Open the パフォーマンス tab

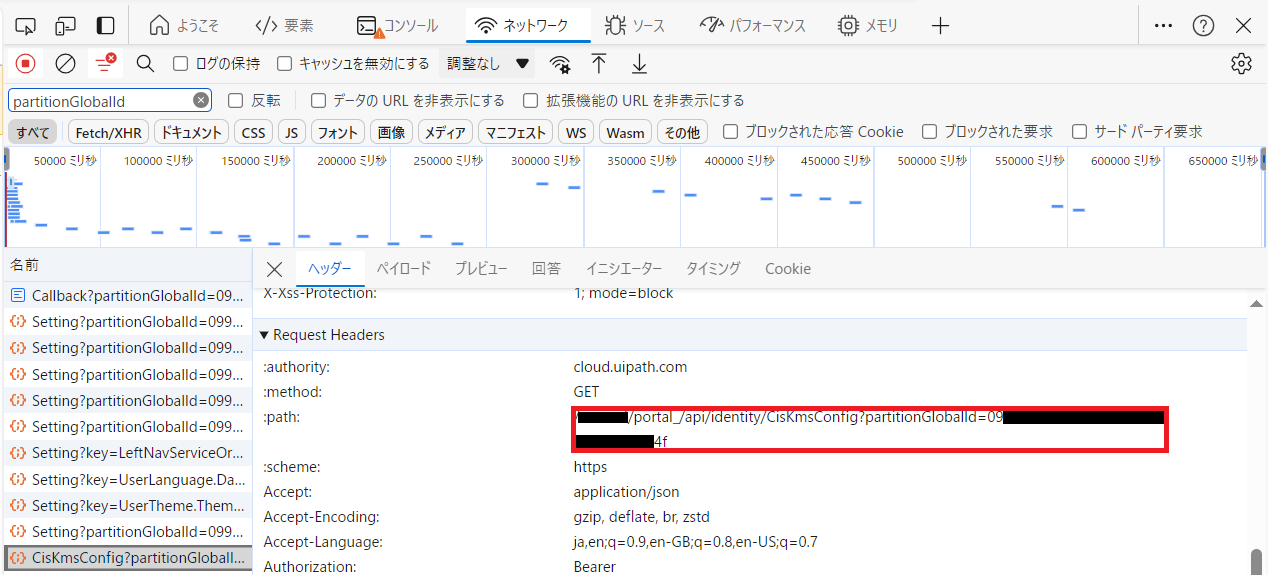752,26
